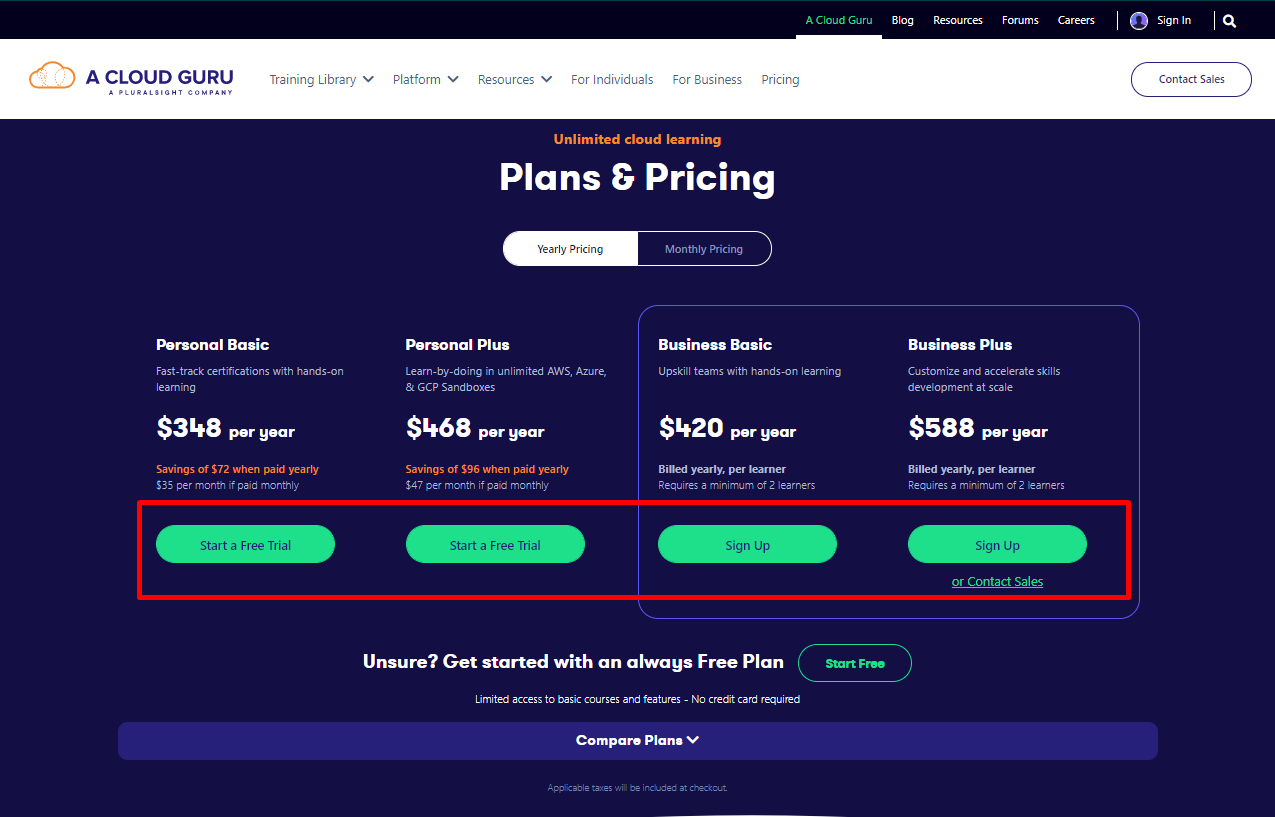Viewport: 1275px width, 817px height.
Task: Click the Start Free button
Action: point(855,663)
